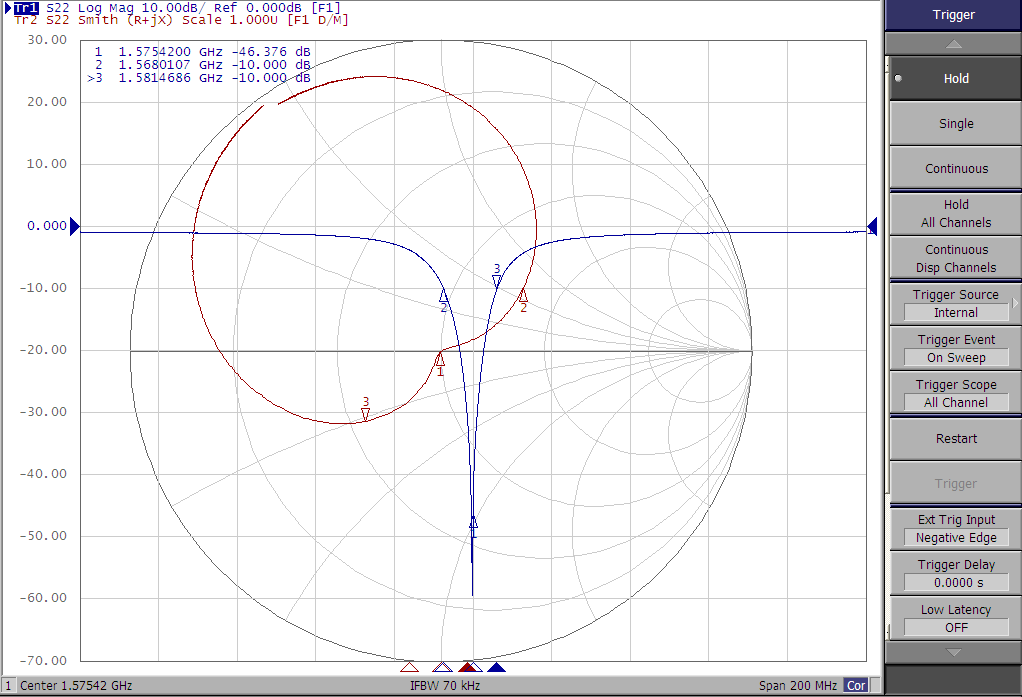Click left reference level pointer at 0.000
This screenshot has width=1022, height=697.
74,226
